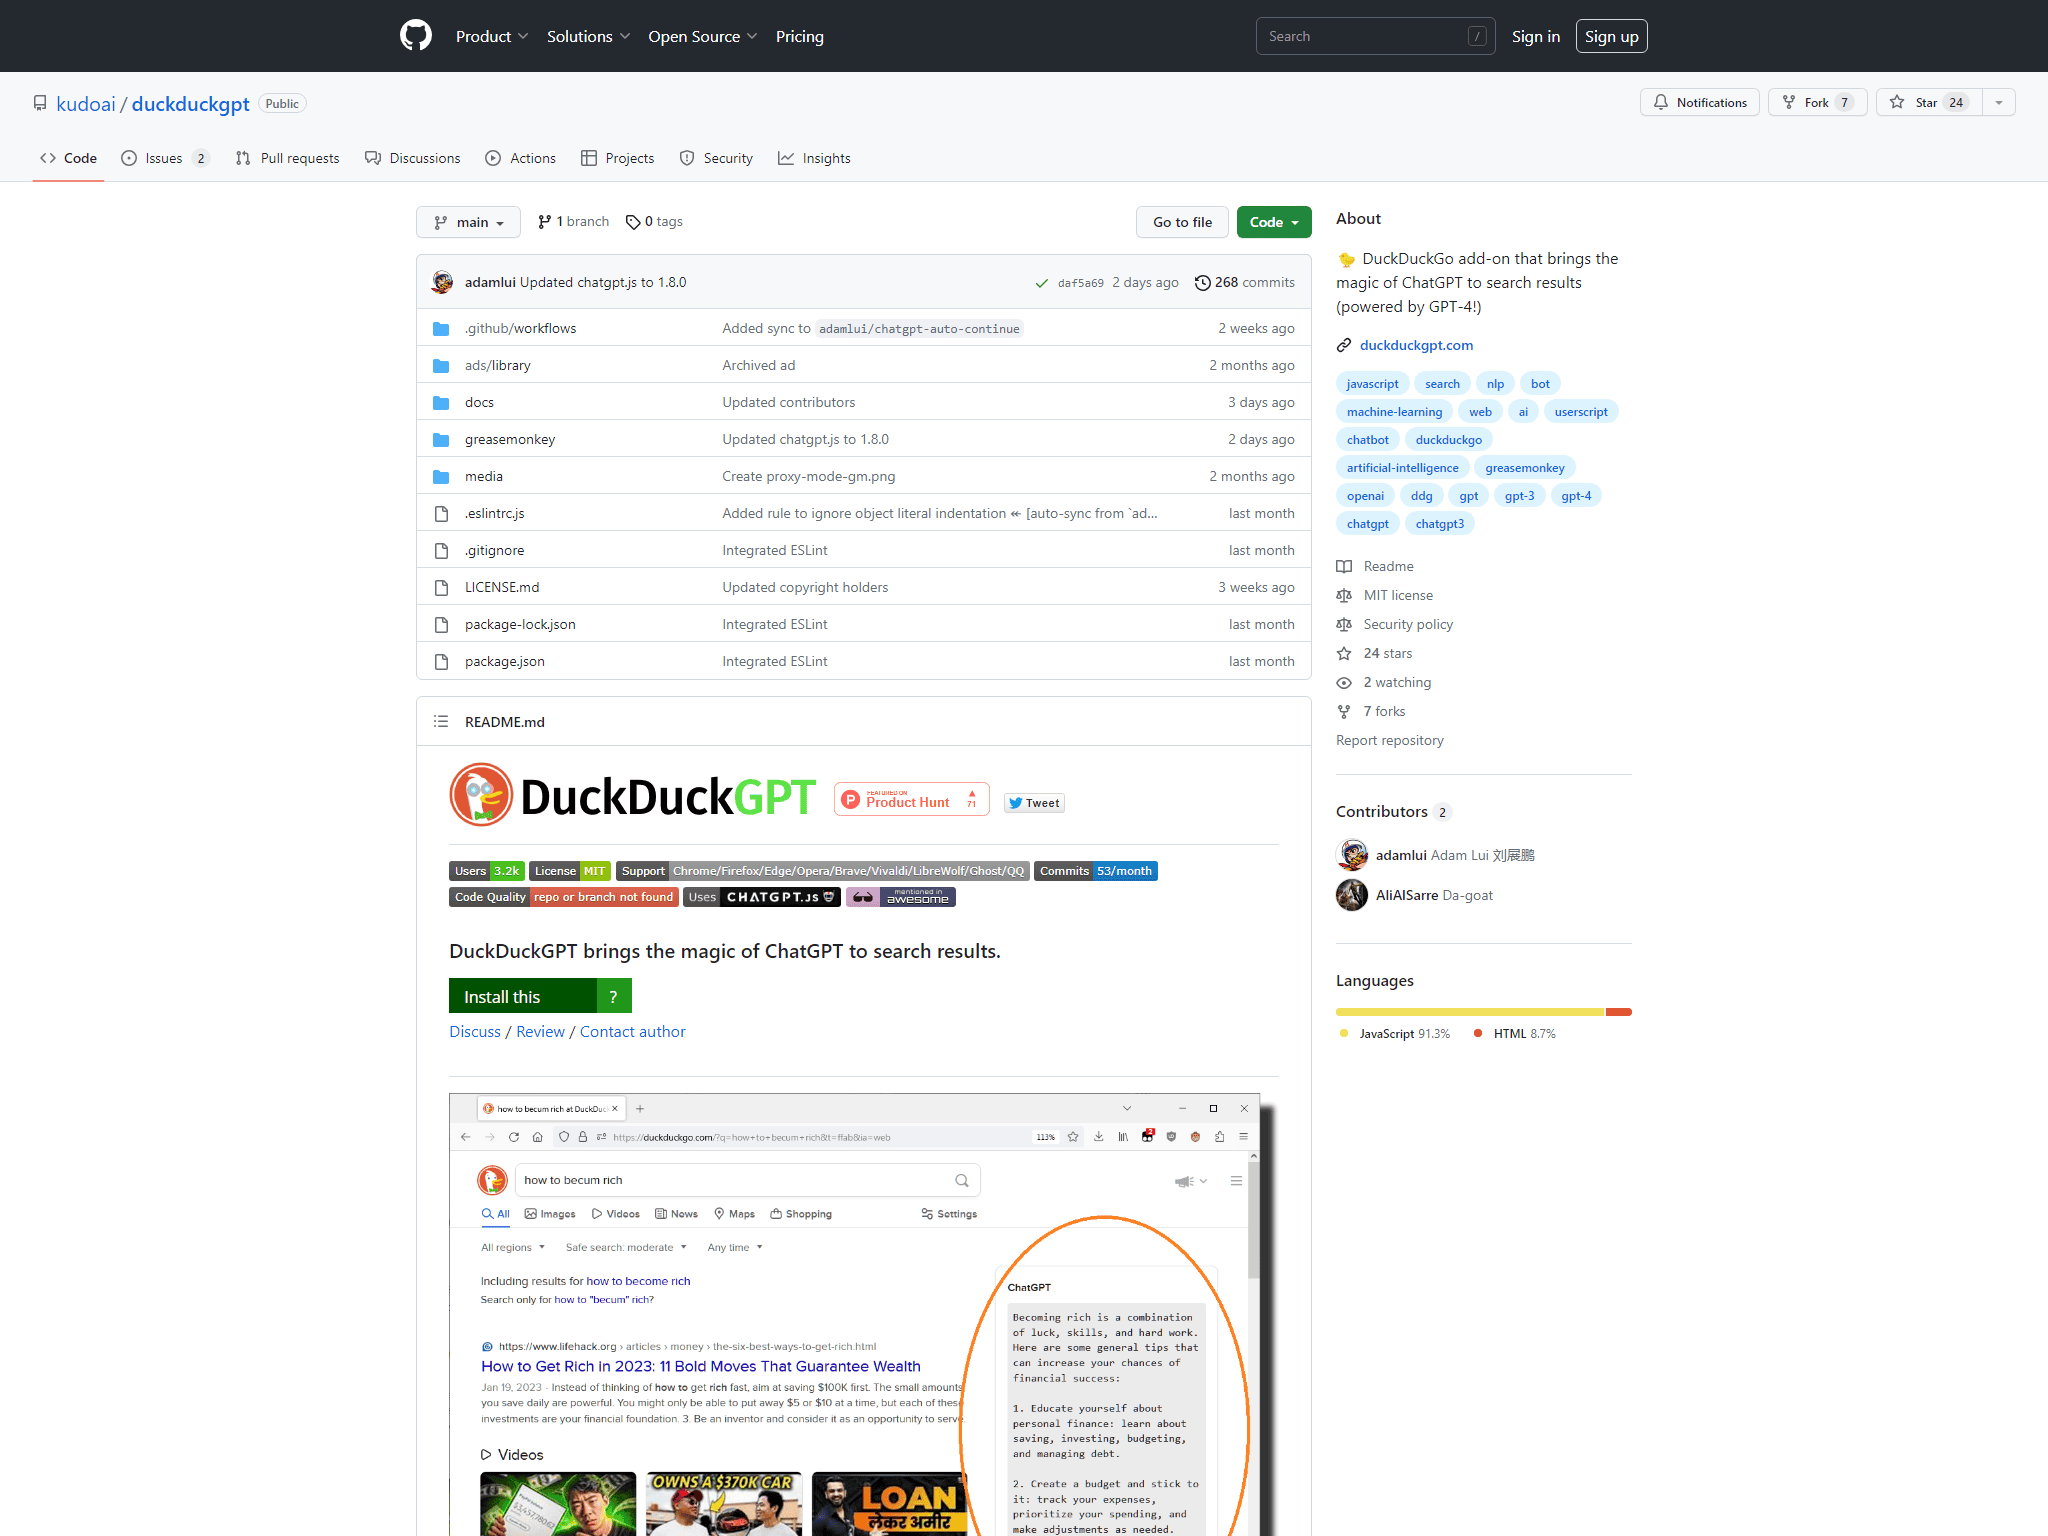This screenshot has width=2048, height=1536.
Task: Open the LICENSE.md file
Action: [502, 587]
